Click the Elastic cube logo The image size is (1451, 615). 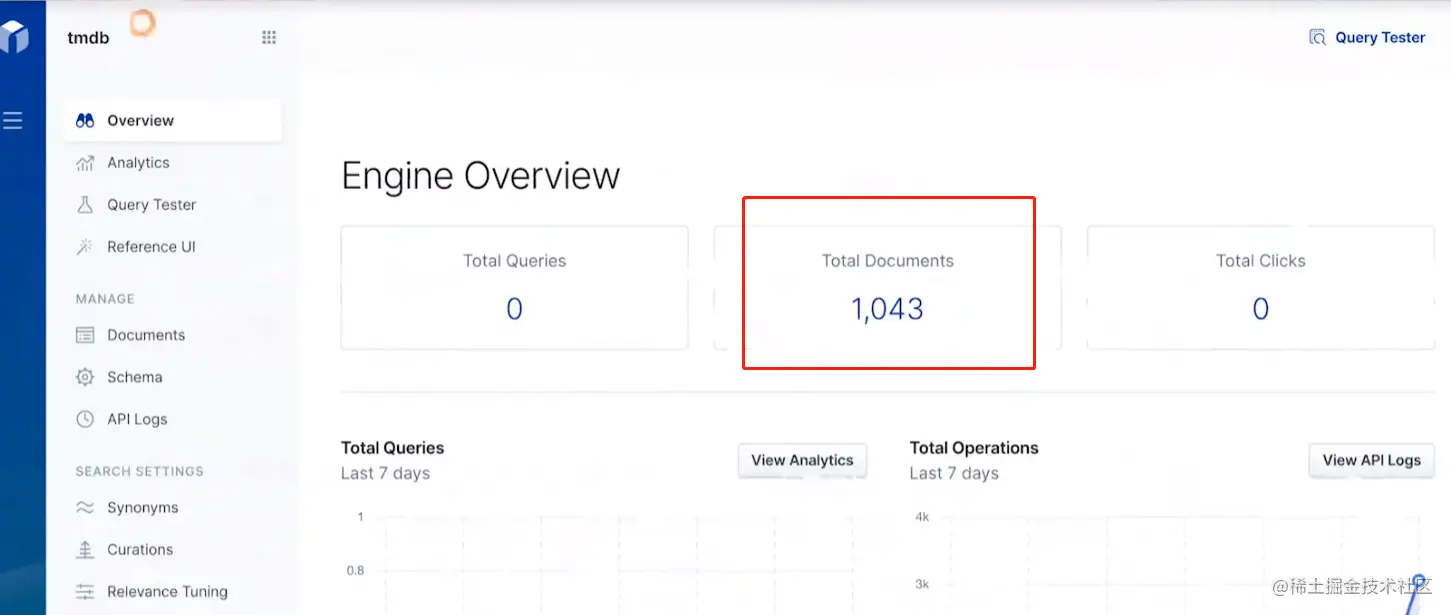coord(14,37)
